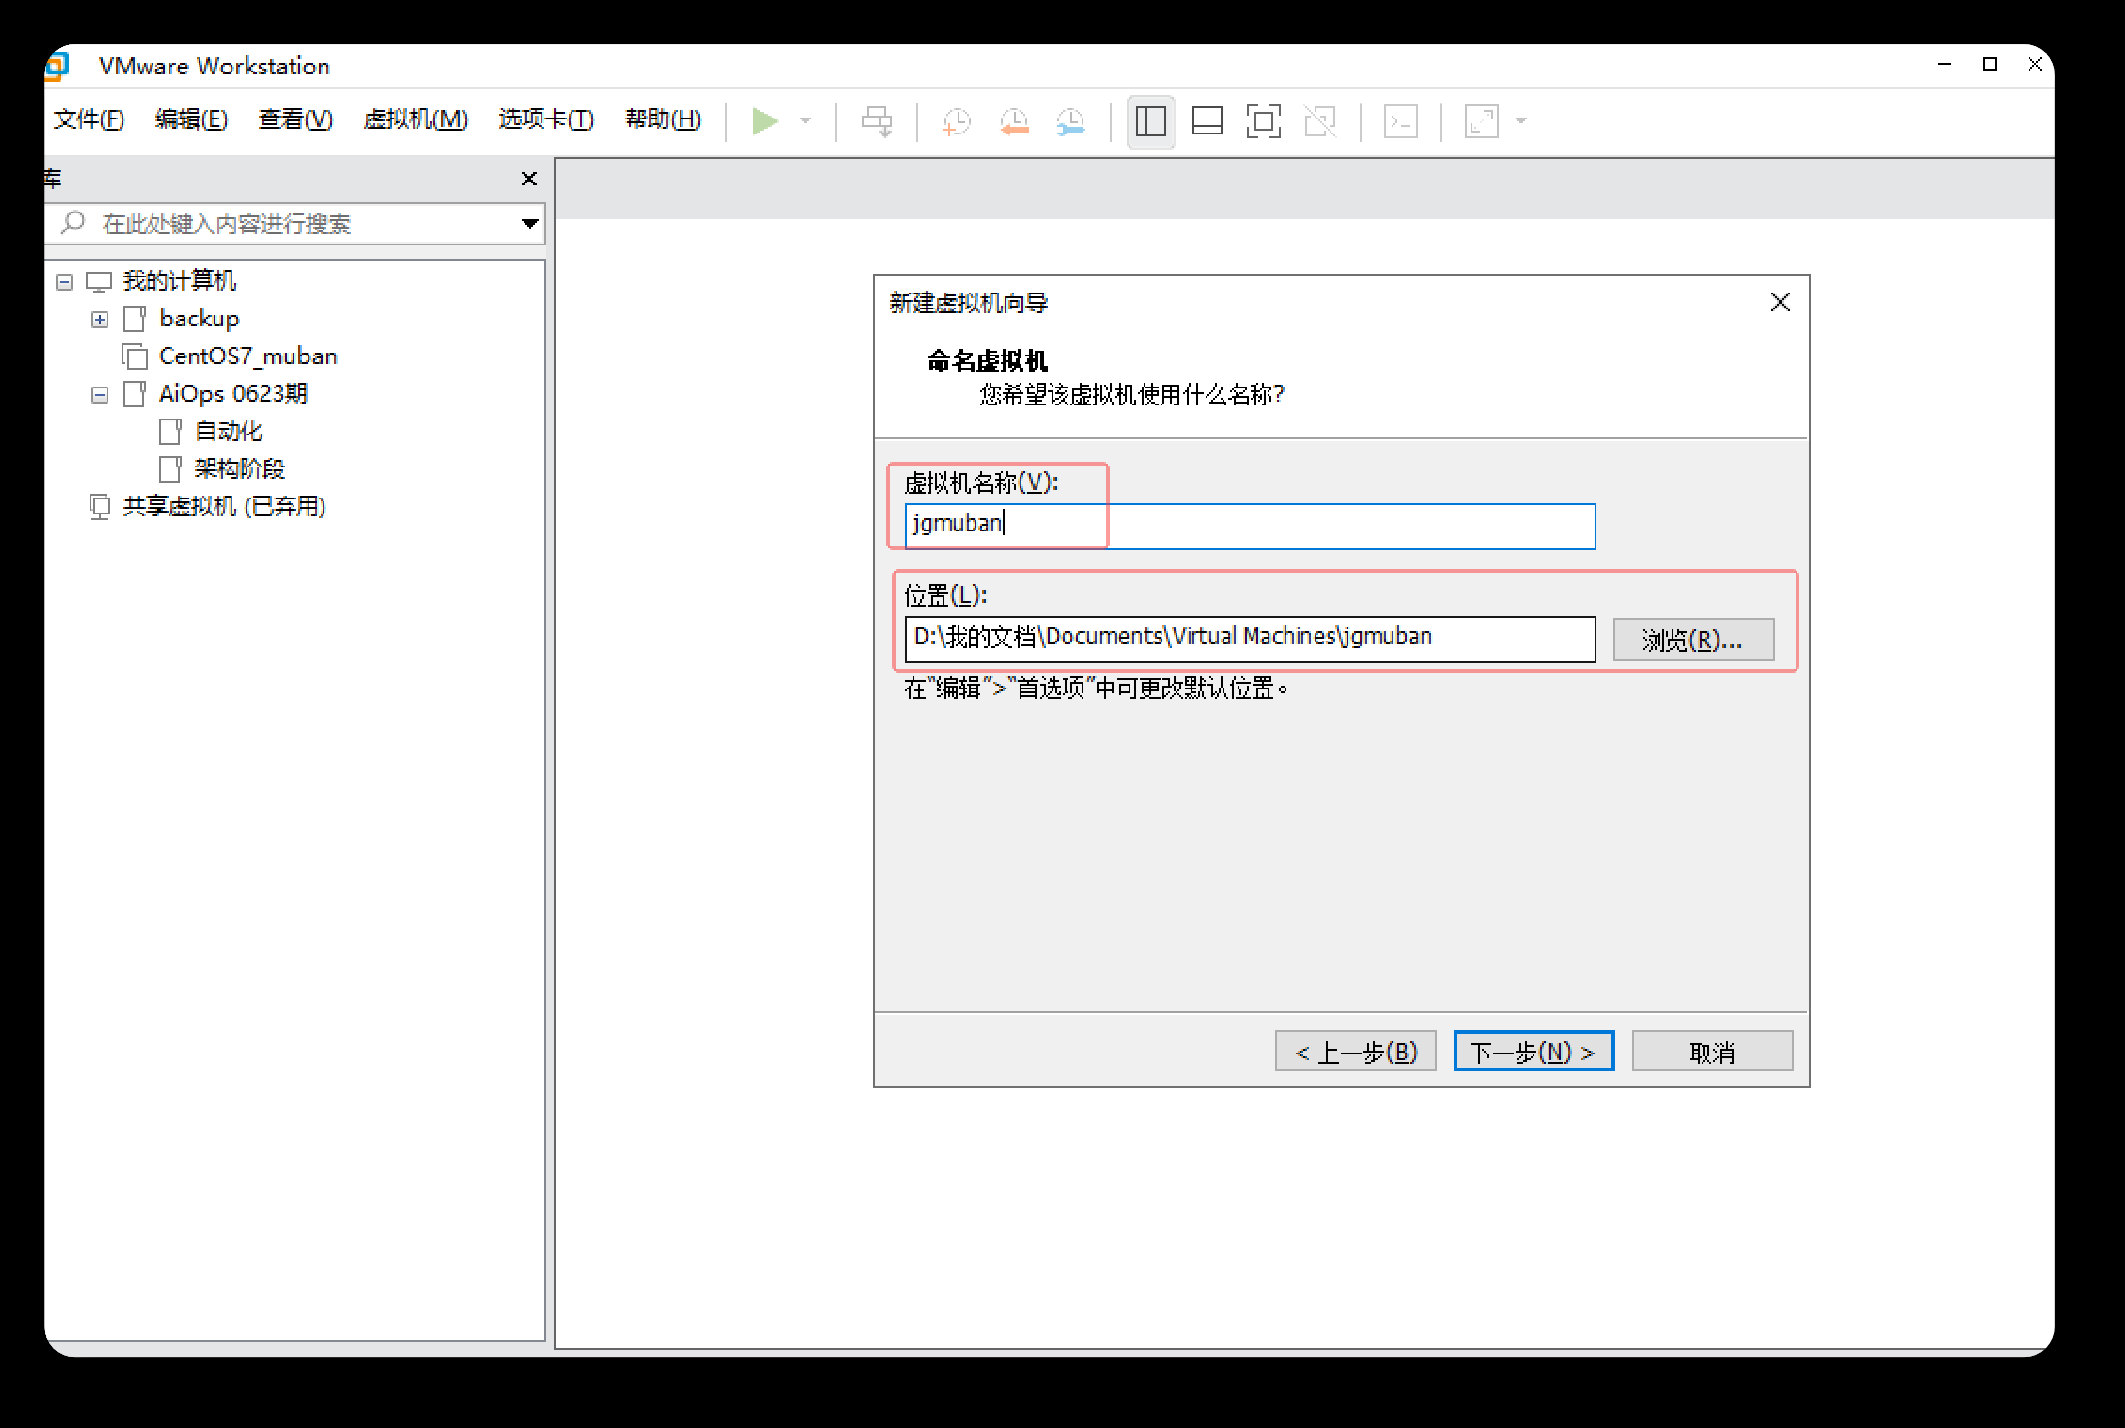Open the 虚拟机(M) menu
Viewport: 2125px width, 1428px height.
click(416, 120)
